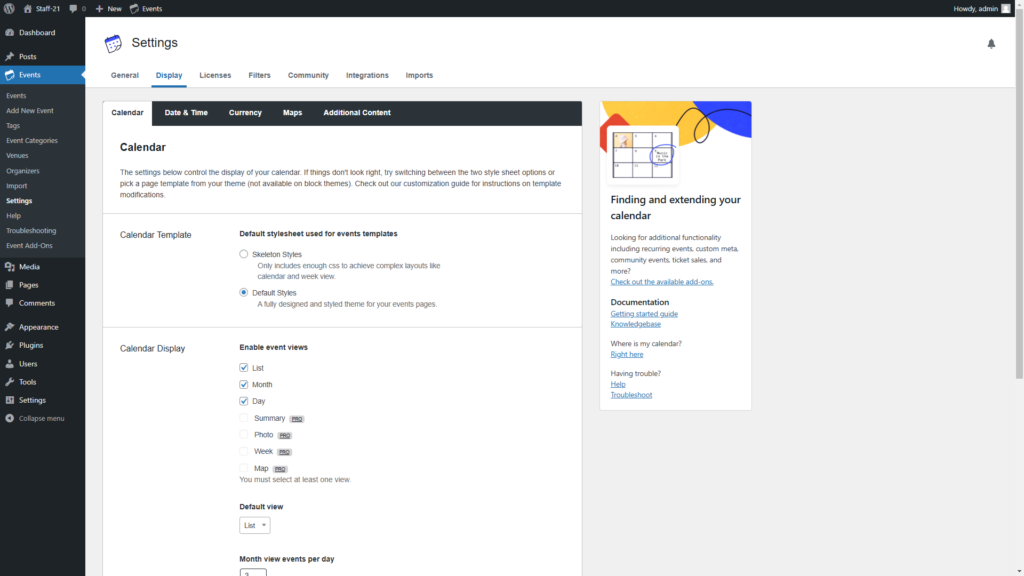The image size is (1024, 576).
Task: Switch to the Date & Time tab
Action: click(186, 113)
